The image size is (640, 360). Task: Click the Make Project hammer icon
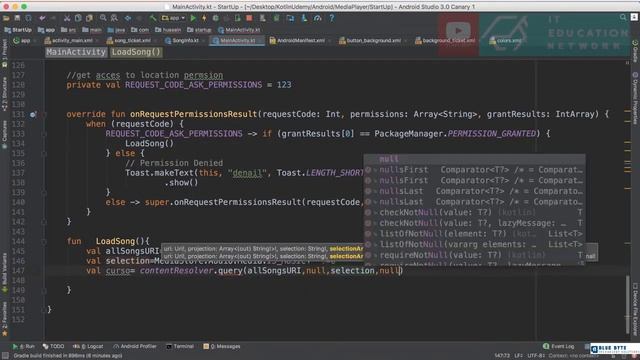point(153,18)
